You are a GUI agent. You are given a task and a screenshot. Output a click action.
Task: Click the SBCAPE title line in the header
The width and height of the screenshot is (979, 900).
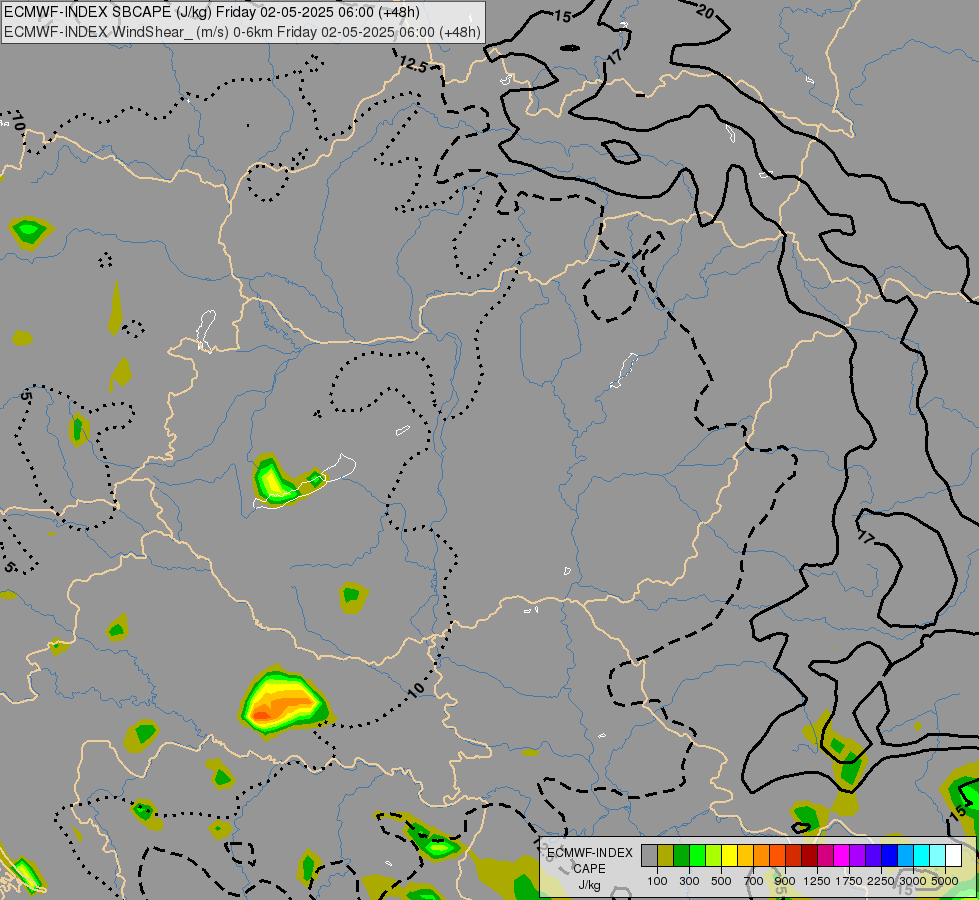click(x=212, y=12)
